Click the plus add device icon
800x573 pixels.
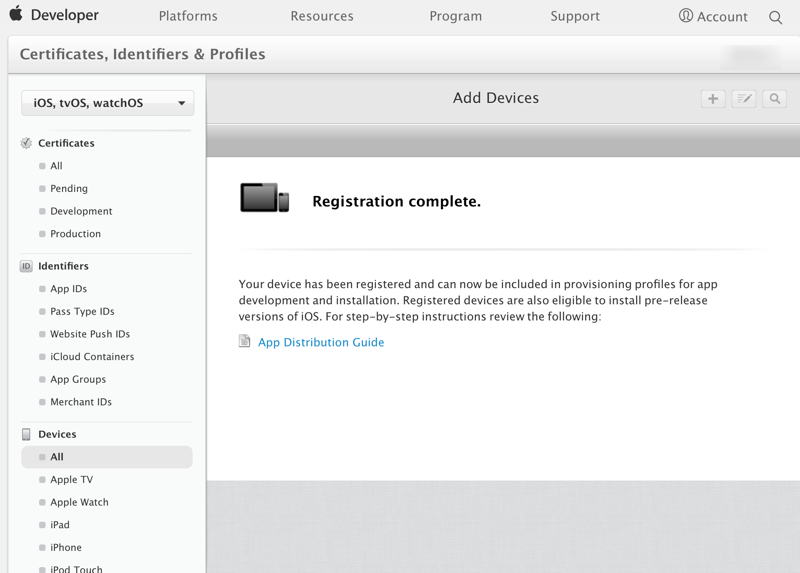click(x=713, y=99)
